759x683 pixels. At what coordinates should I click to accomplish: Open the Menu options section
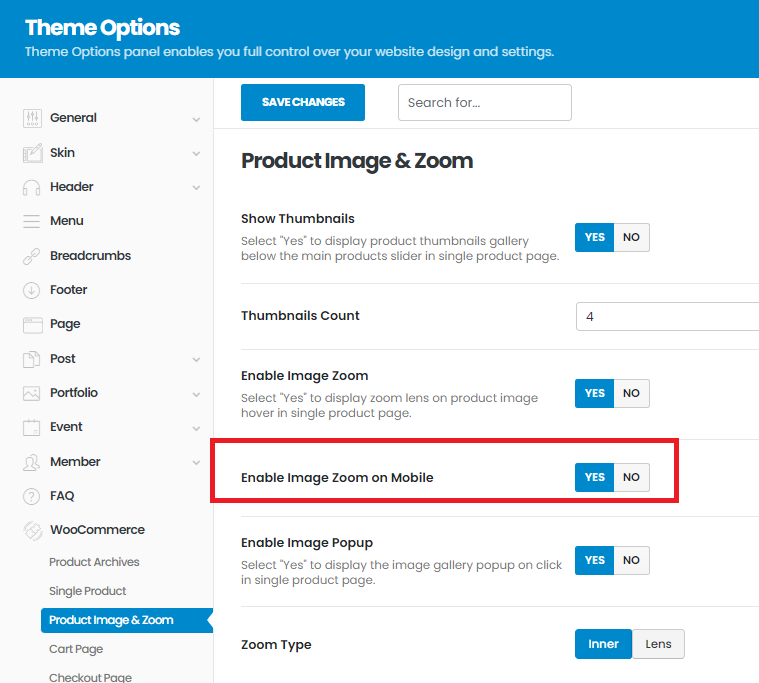tap(67, 221)
